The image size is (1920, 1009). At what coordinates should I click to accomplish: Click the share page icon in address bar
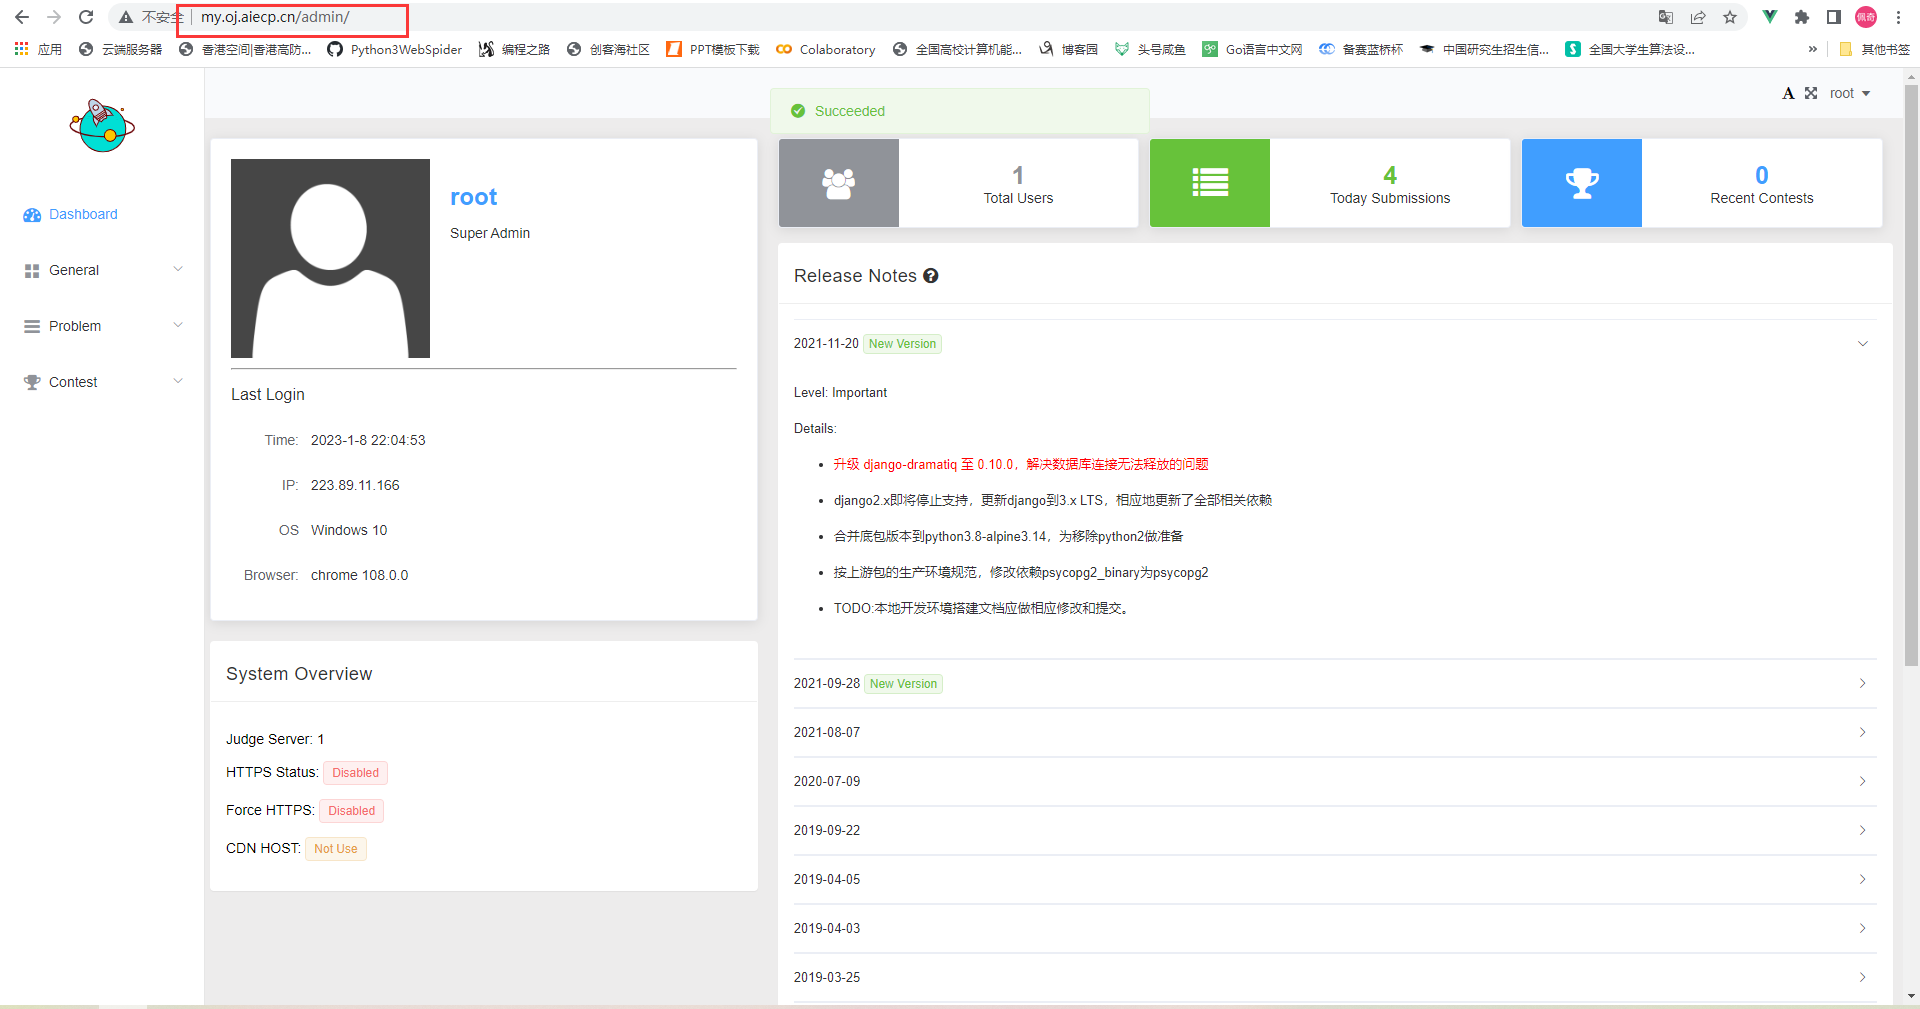point(1698,17)
